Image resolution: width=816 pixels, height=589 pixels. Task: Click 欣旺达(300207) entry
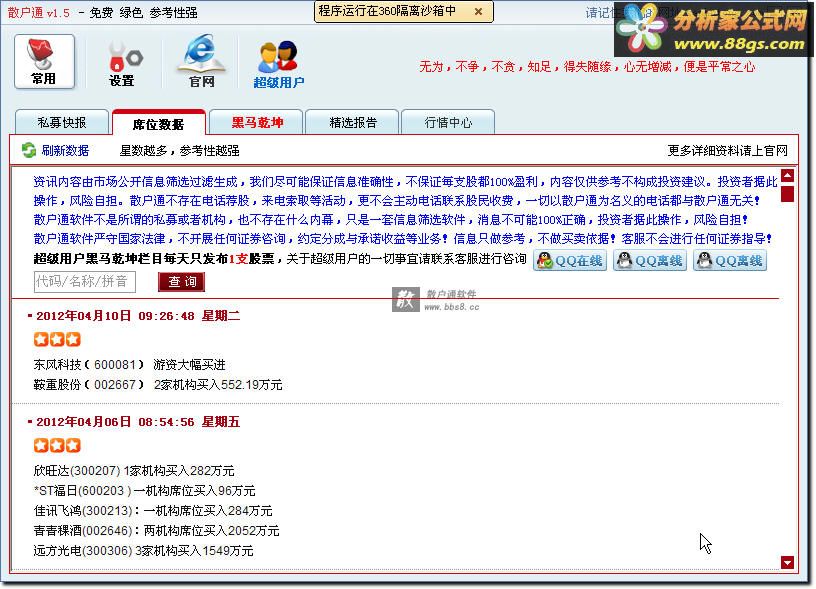[134, 471]
